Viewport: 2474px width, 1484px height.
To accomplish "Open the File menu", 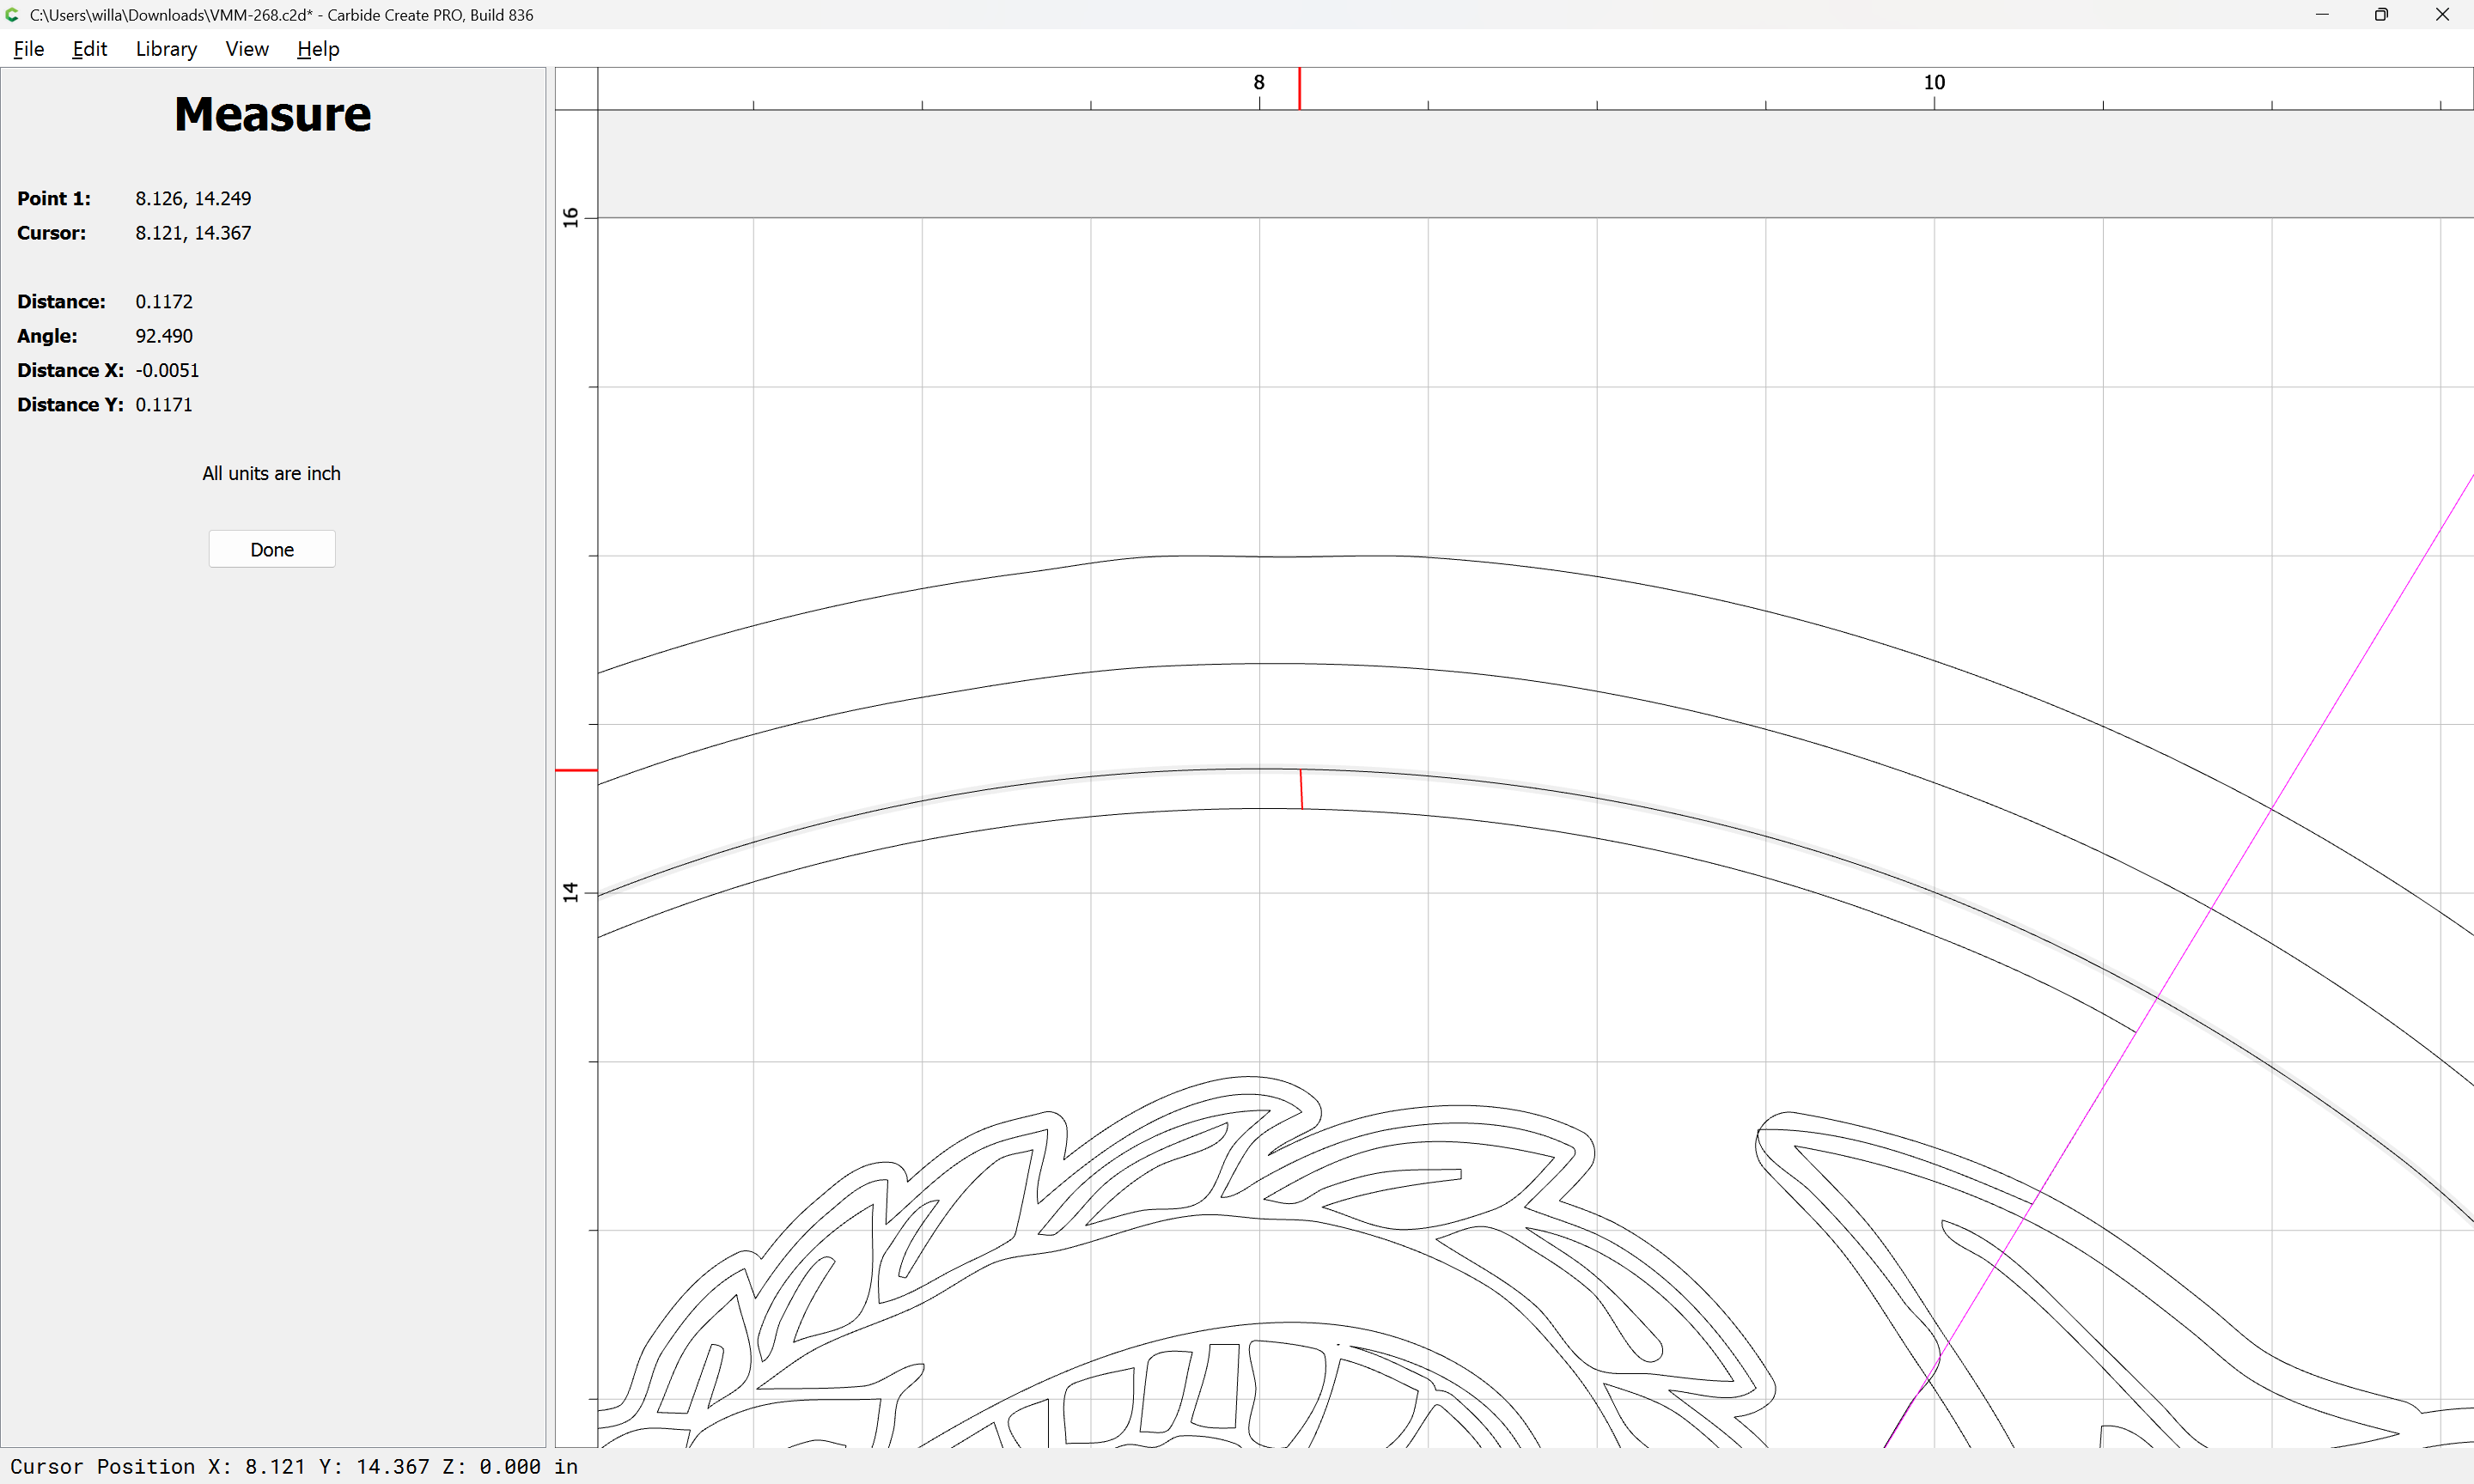I will click(29, 49).
